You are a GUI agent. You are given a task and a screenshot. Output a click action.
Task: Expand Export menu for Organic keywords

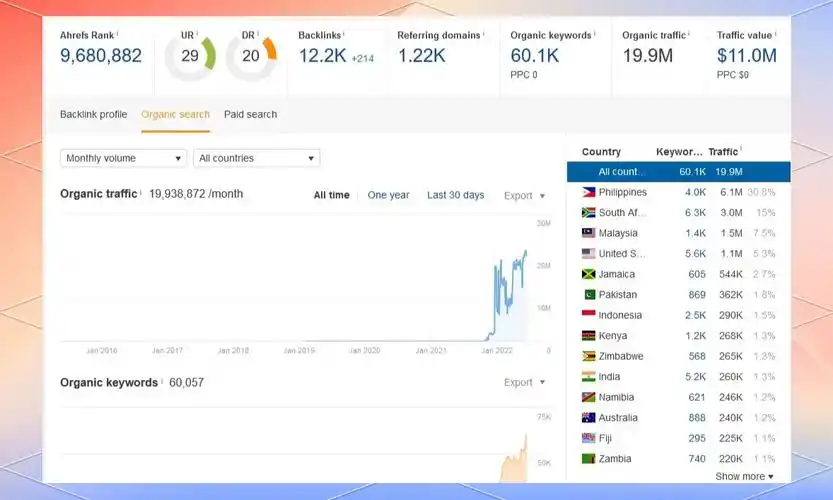[524, 383]
